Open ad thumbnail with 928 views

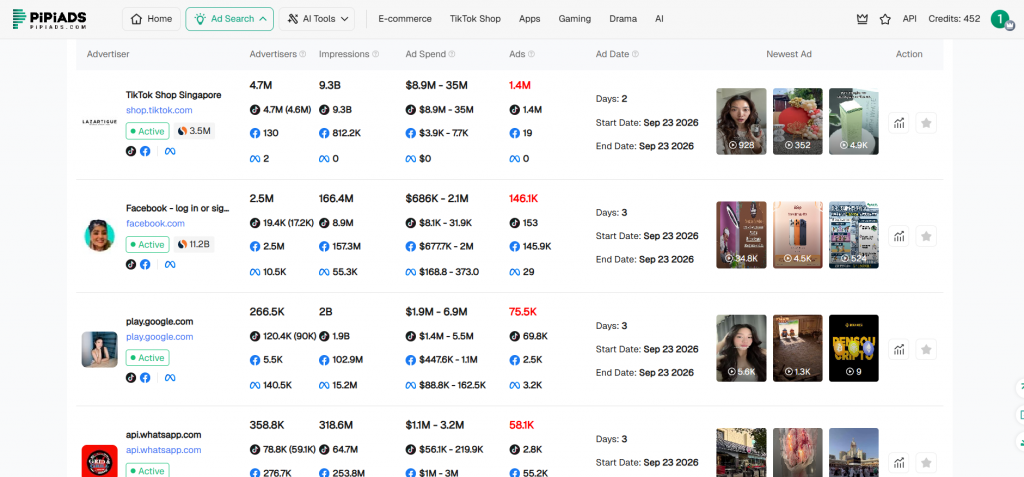[x=741, y=122]
